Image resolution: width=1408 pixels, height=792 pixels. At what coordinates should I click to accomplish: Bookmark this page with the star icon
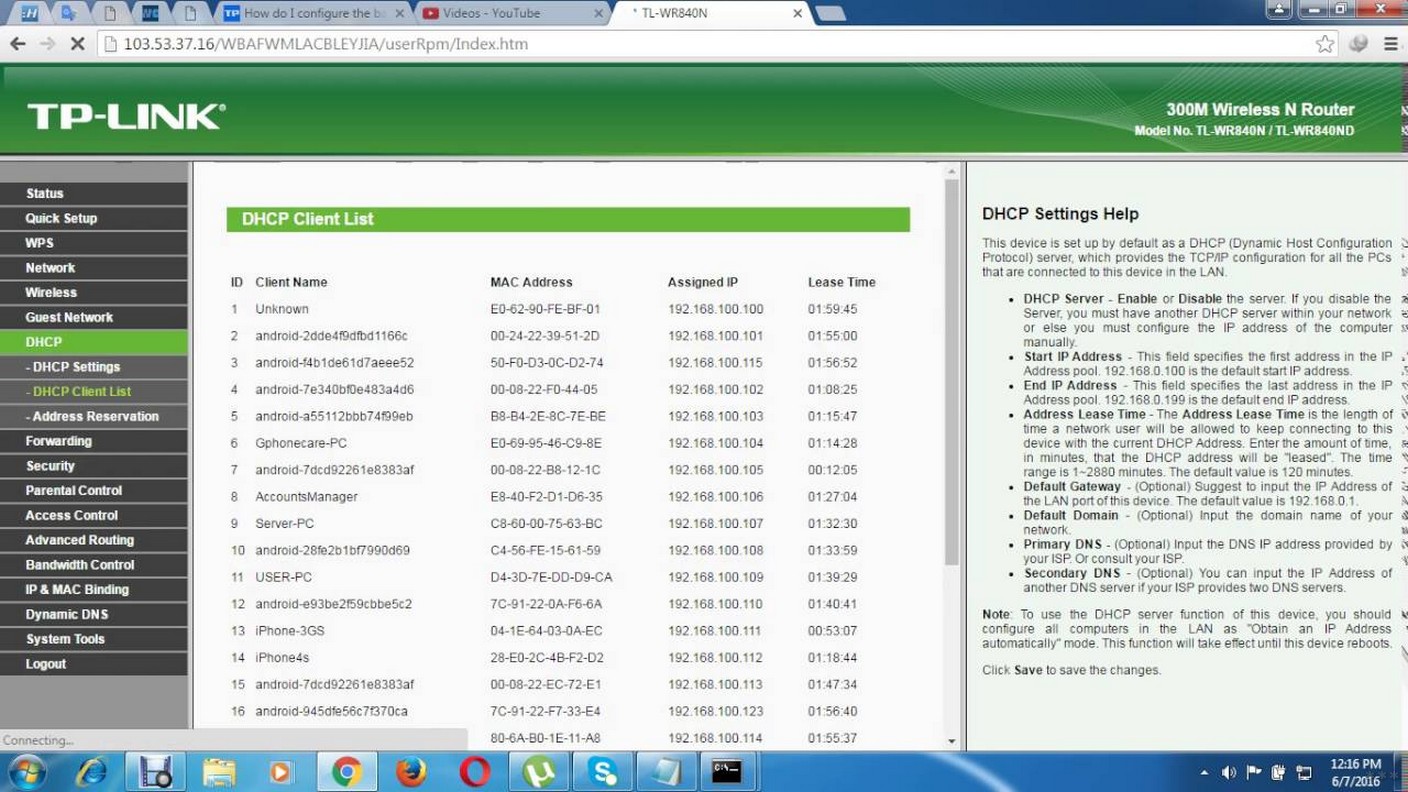(1325, 44)
